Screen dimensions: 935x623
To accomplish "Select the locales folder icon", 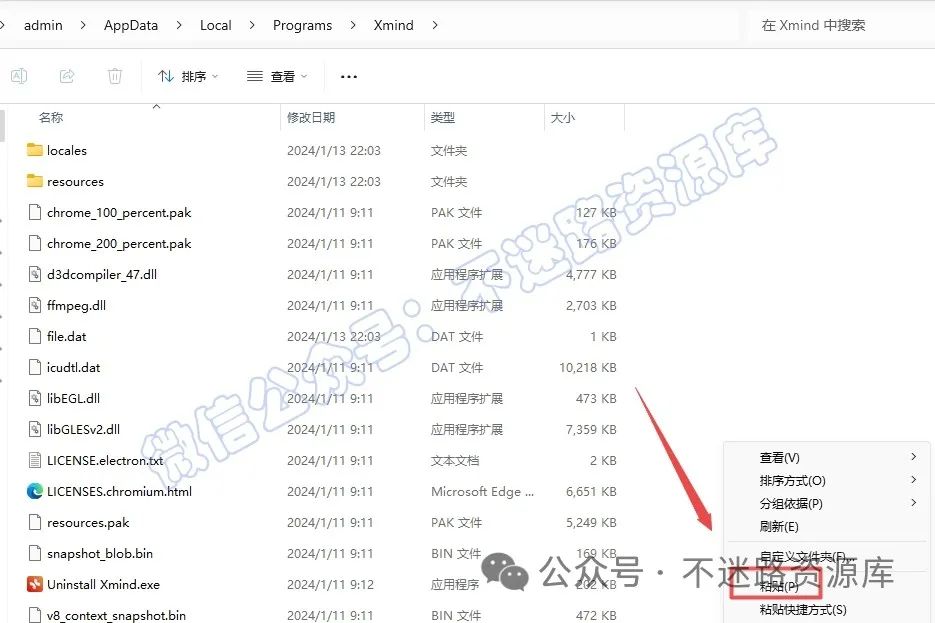I will click(35, 150).
